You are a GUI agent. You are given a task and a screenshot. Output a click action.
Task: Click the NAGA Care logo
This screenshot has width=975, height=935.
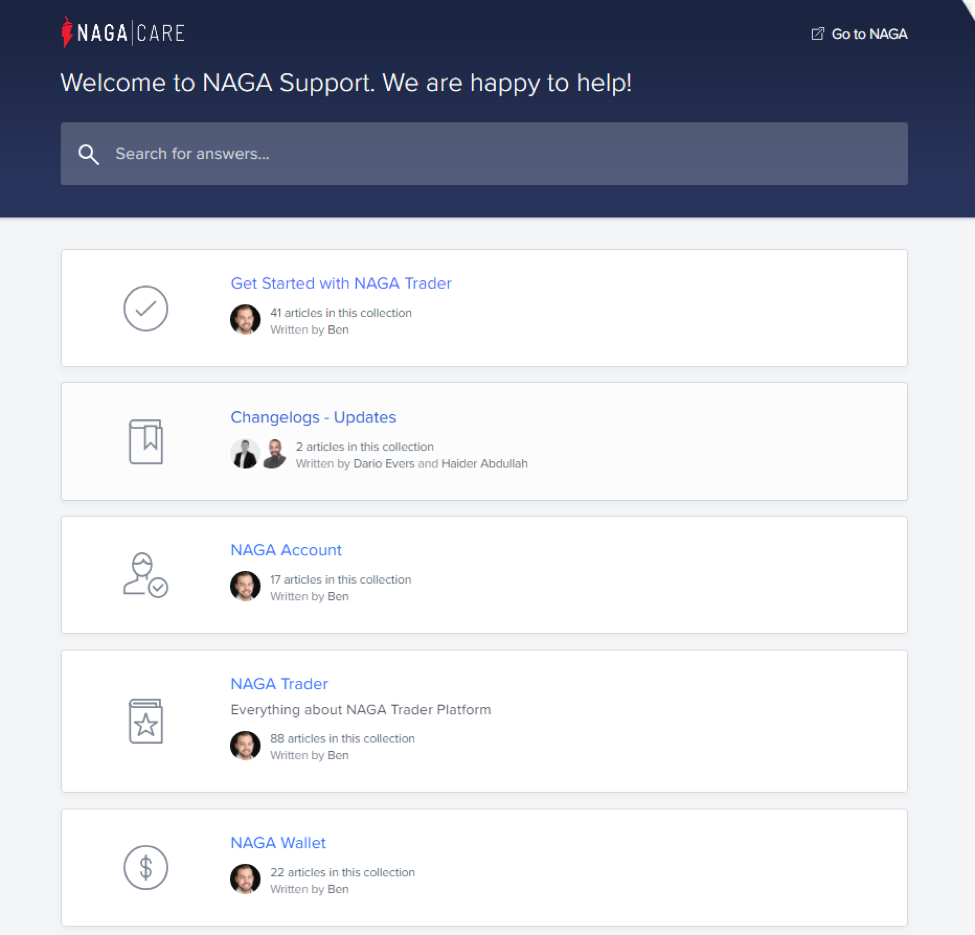123,32
